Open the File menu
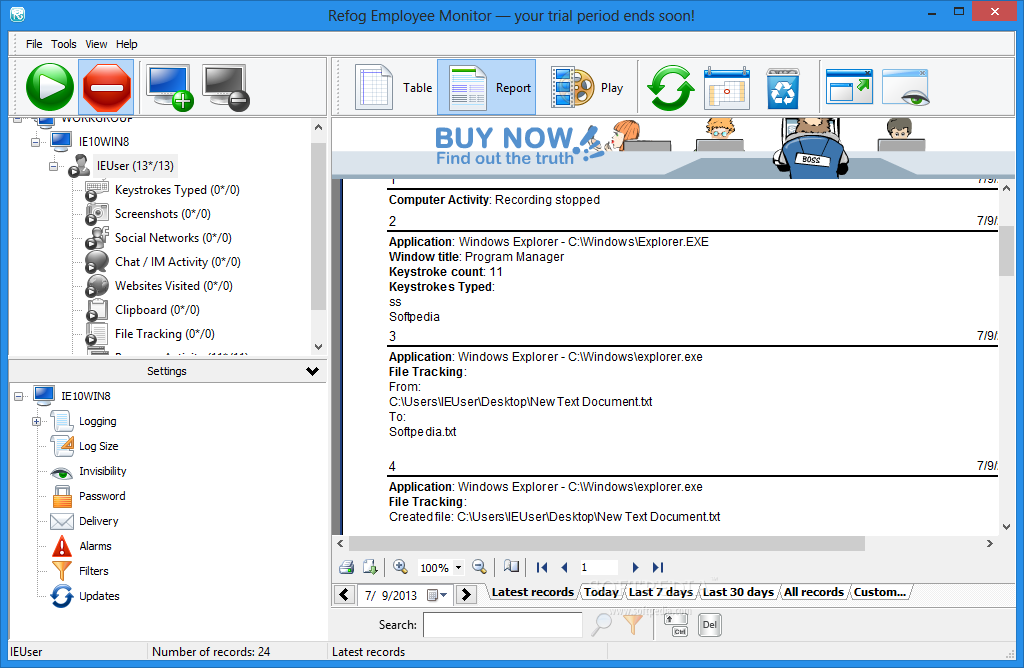This screenshot has height=668, width=1024. 34,44
